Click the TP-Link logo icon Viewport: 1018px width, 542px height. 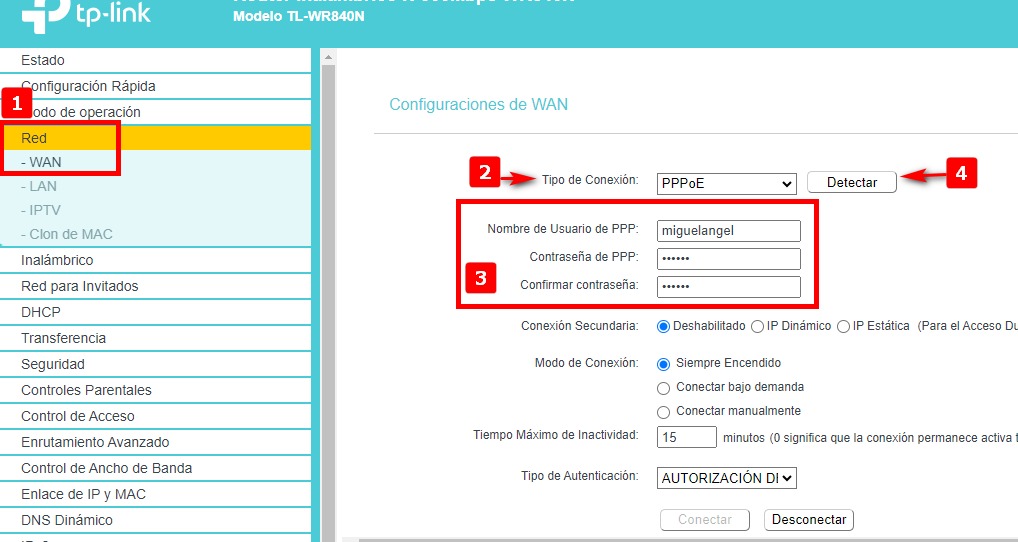pos(44,12)
